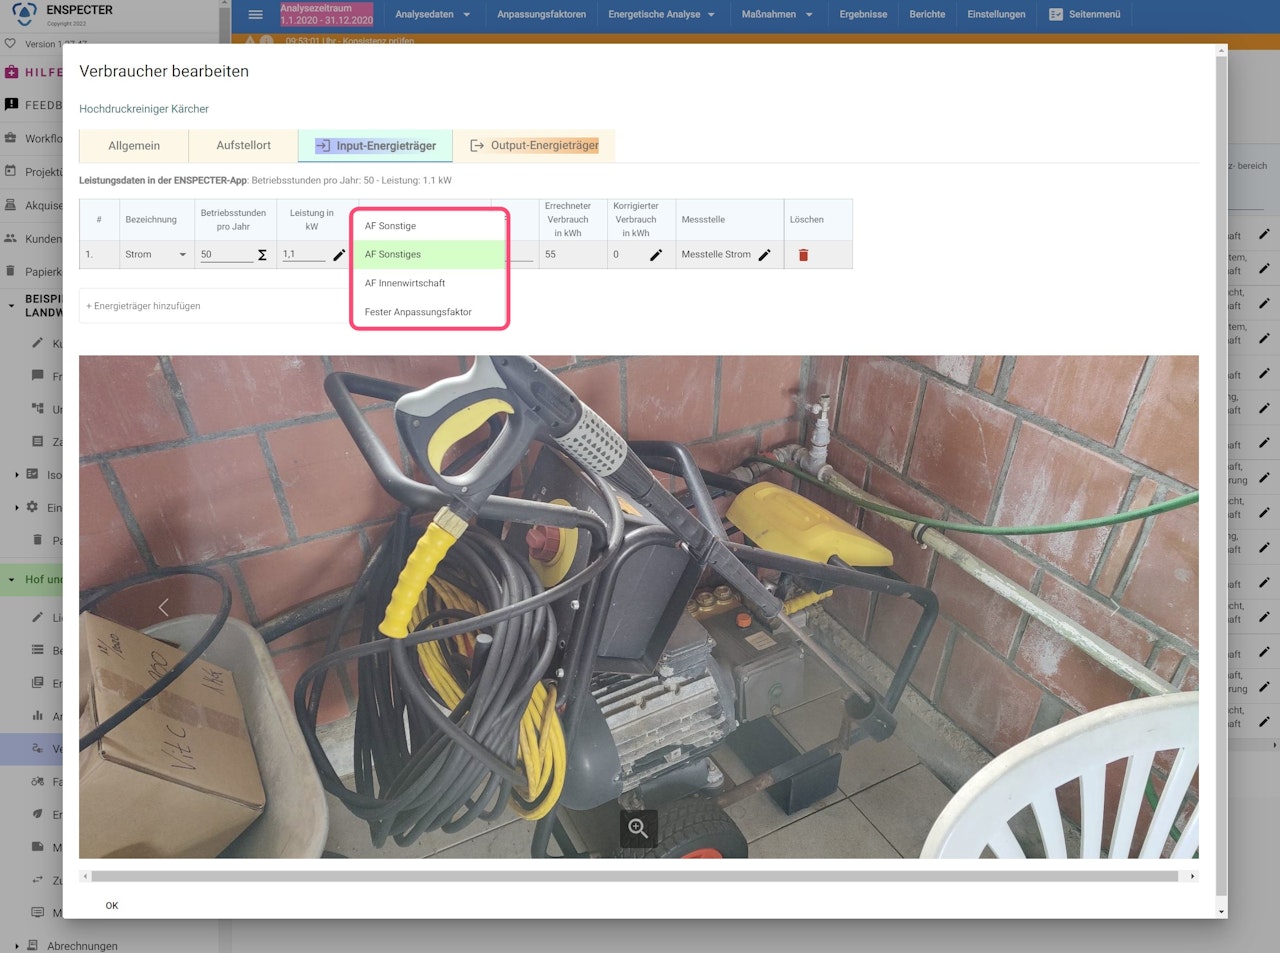1280x953 pixels.
Task: Click Energieträger hinzufügen
Action: (144, 306)
